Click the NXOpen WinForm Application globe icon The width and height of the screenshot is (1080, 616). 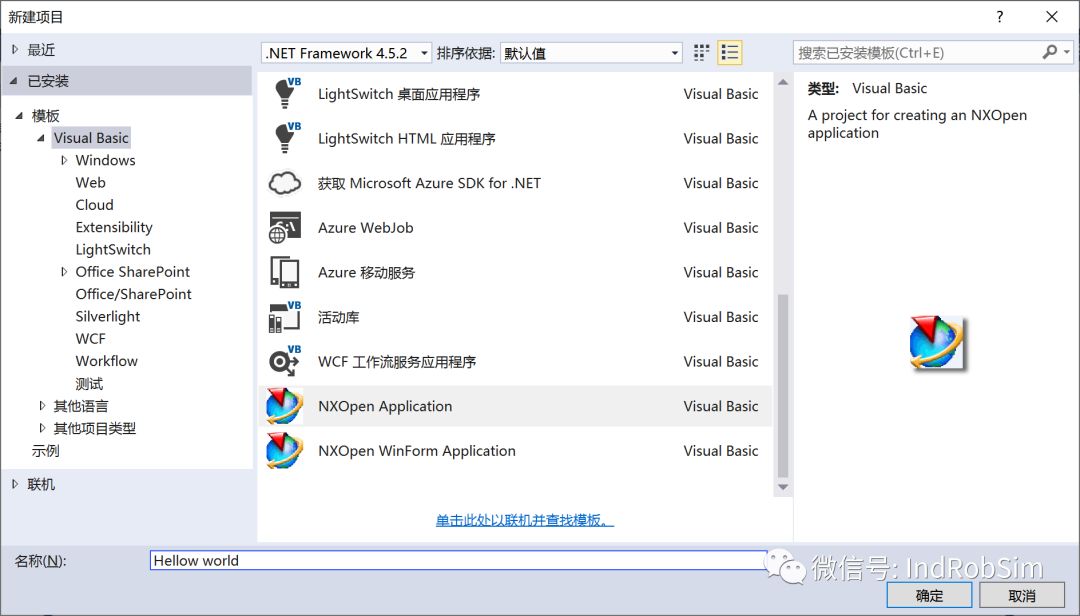click(284, 451)
